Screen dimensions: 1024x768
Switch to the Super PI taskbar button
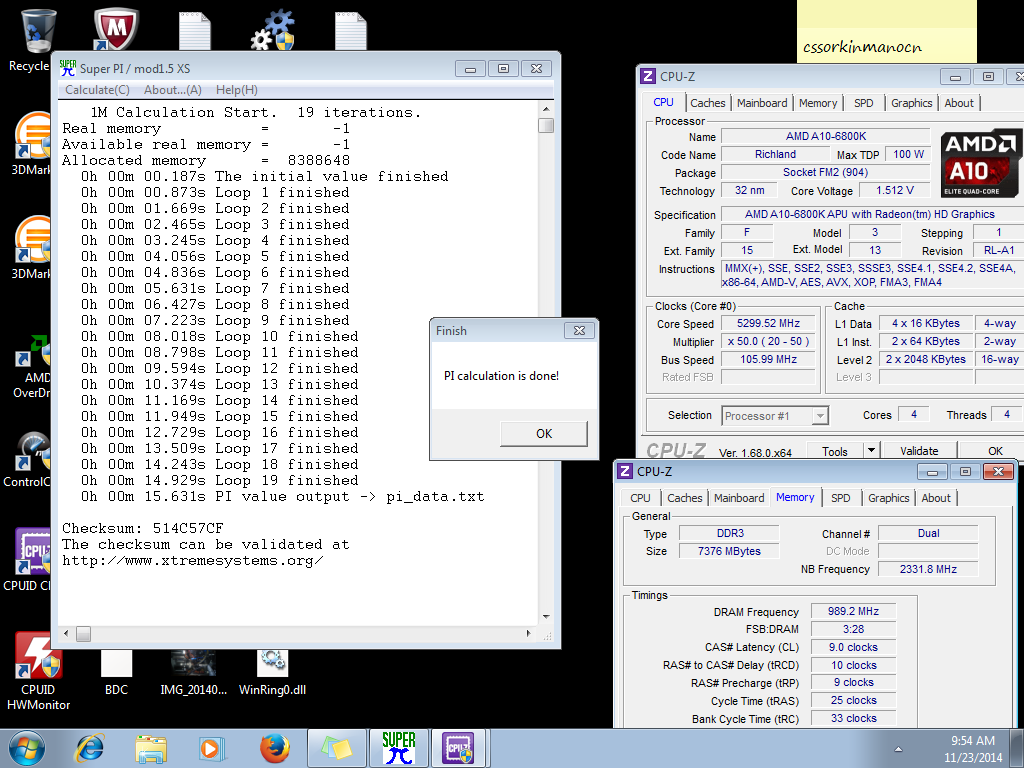pyautogui.click(x=398, y=748)
